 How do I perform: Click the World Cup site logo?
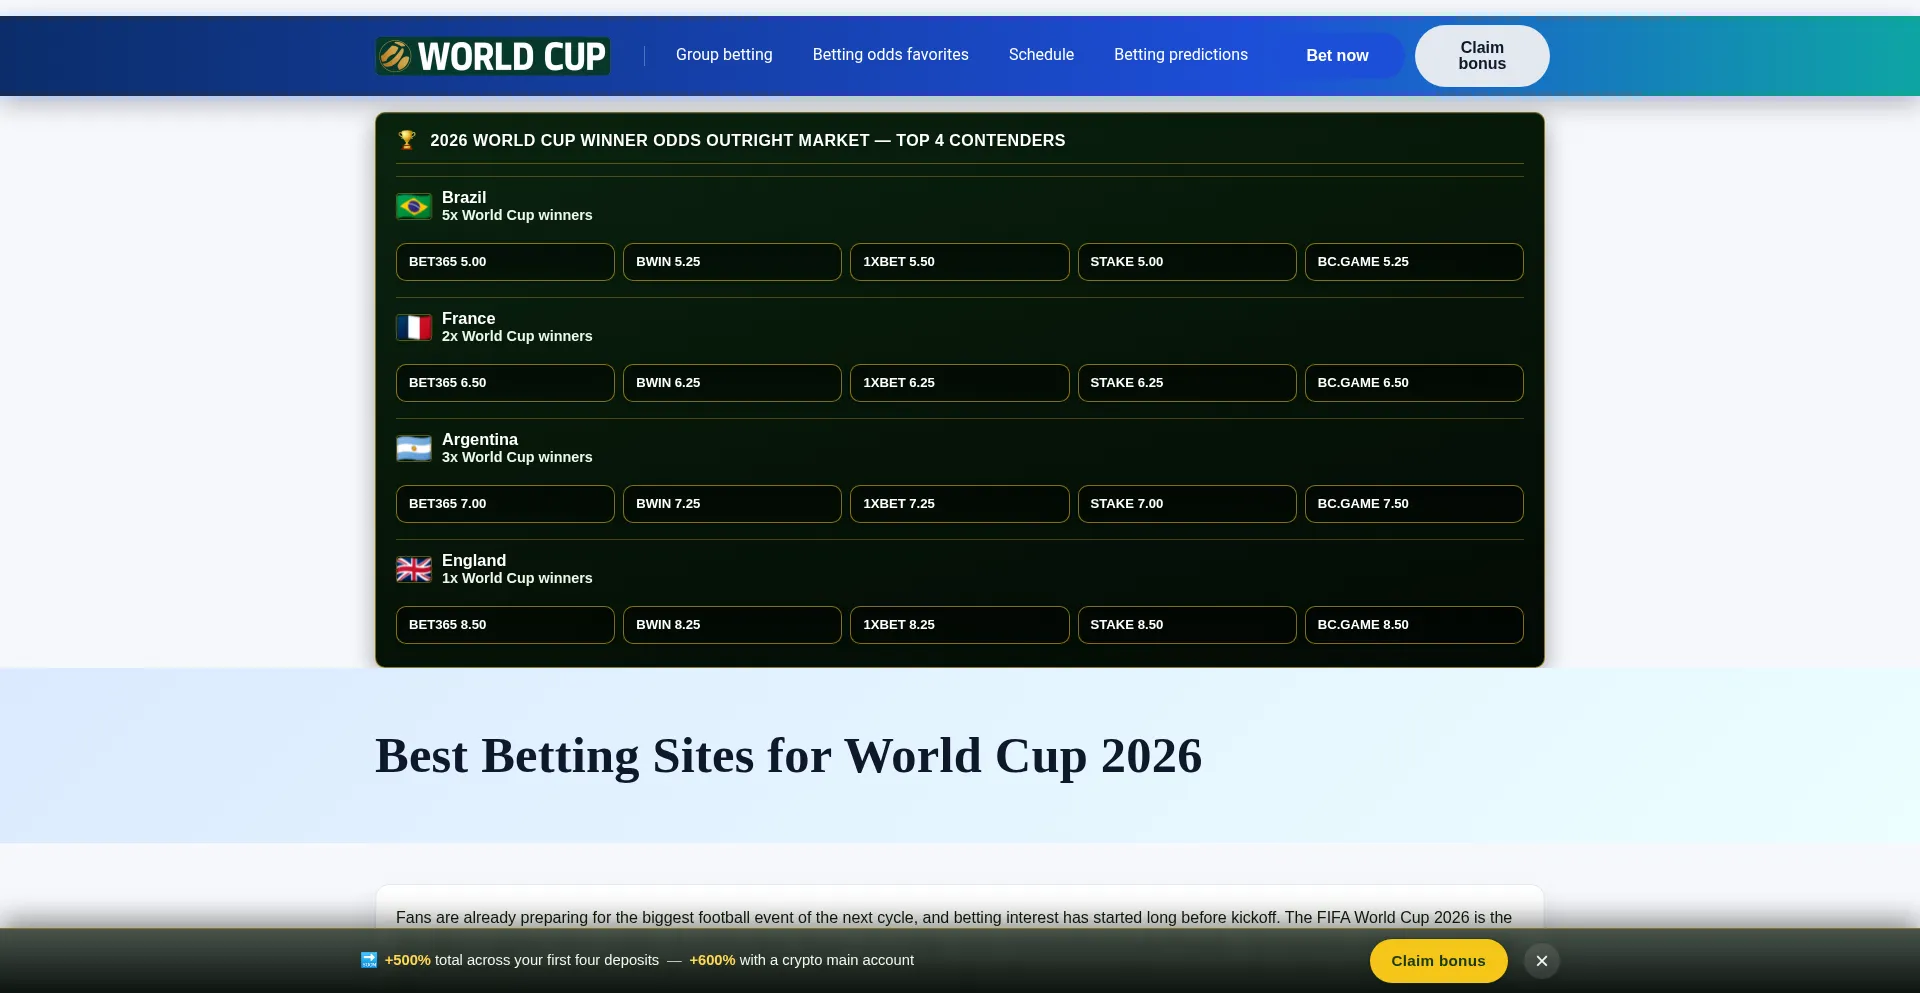click(x=493, y=56)
